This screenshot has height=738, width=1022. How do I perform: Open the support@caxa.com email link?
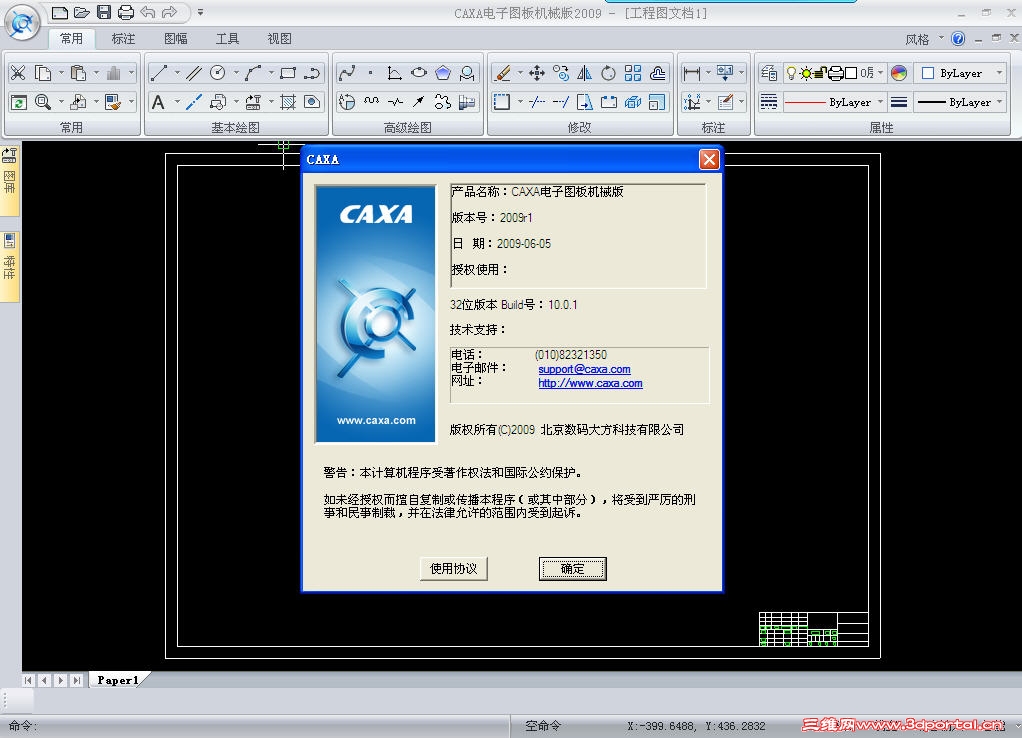[x=584, y=369]
